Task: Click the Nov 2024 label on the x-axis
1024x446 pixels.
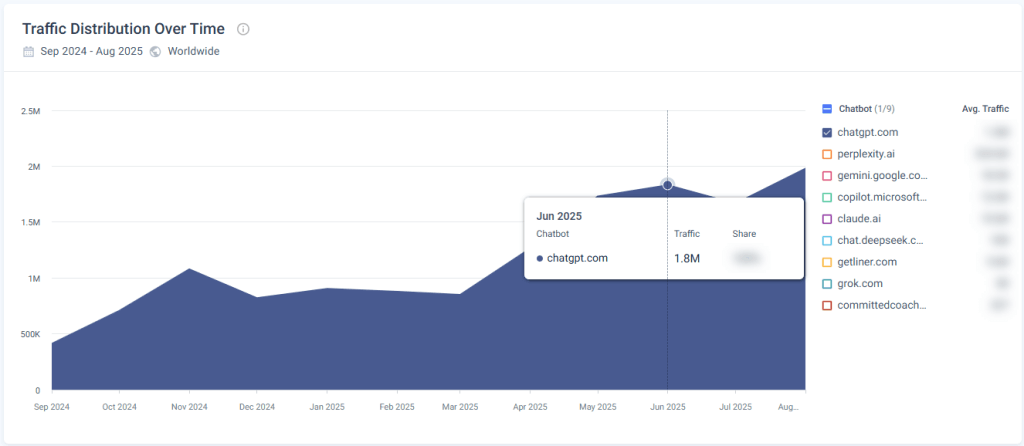Action: (x=187, y=407)
